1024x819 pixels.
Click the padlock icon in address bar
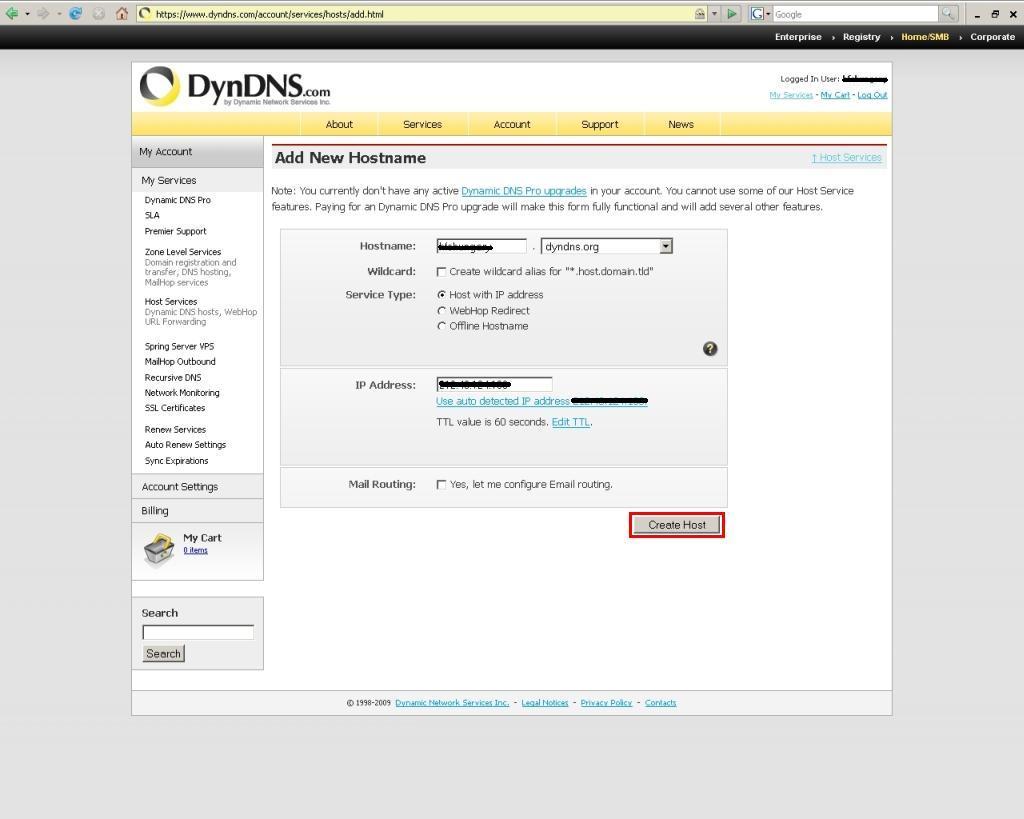coord(700,13)
